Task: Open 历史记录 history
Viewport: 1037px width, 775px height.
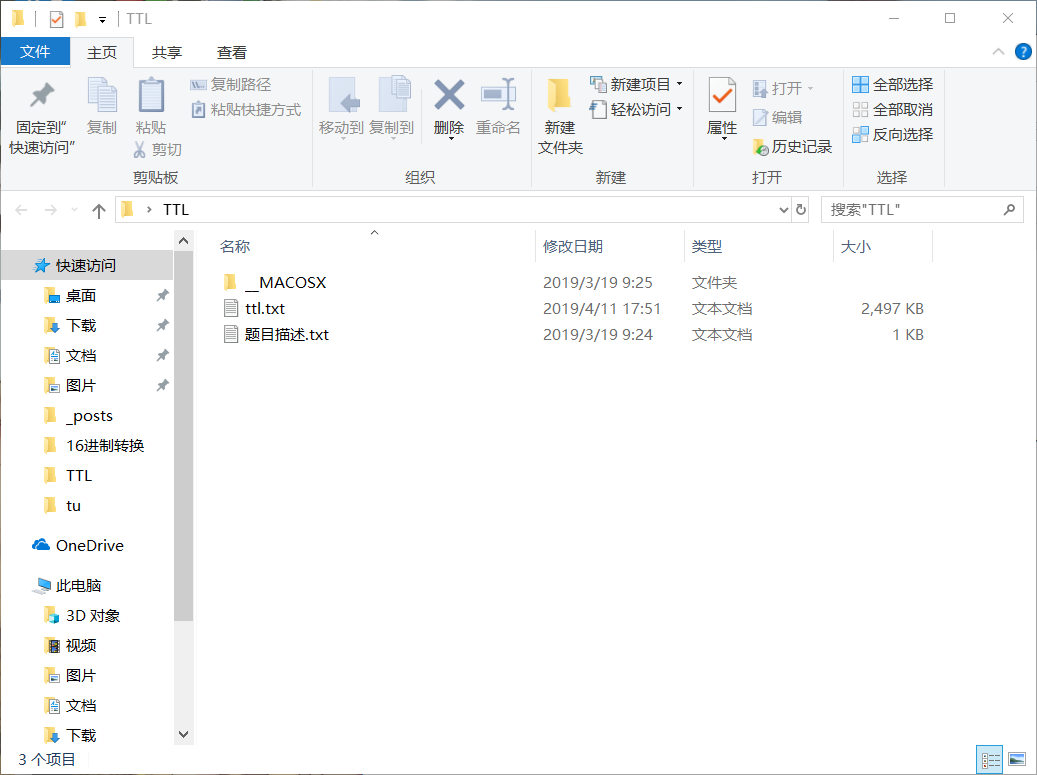Action: pyautogui.click(x=792, y=147)
